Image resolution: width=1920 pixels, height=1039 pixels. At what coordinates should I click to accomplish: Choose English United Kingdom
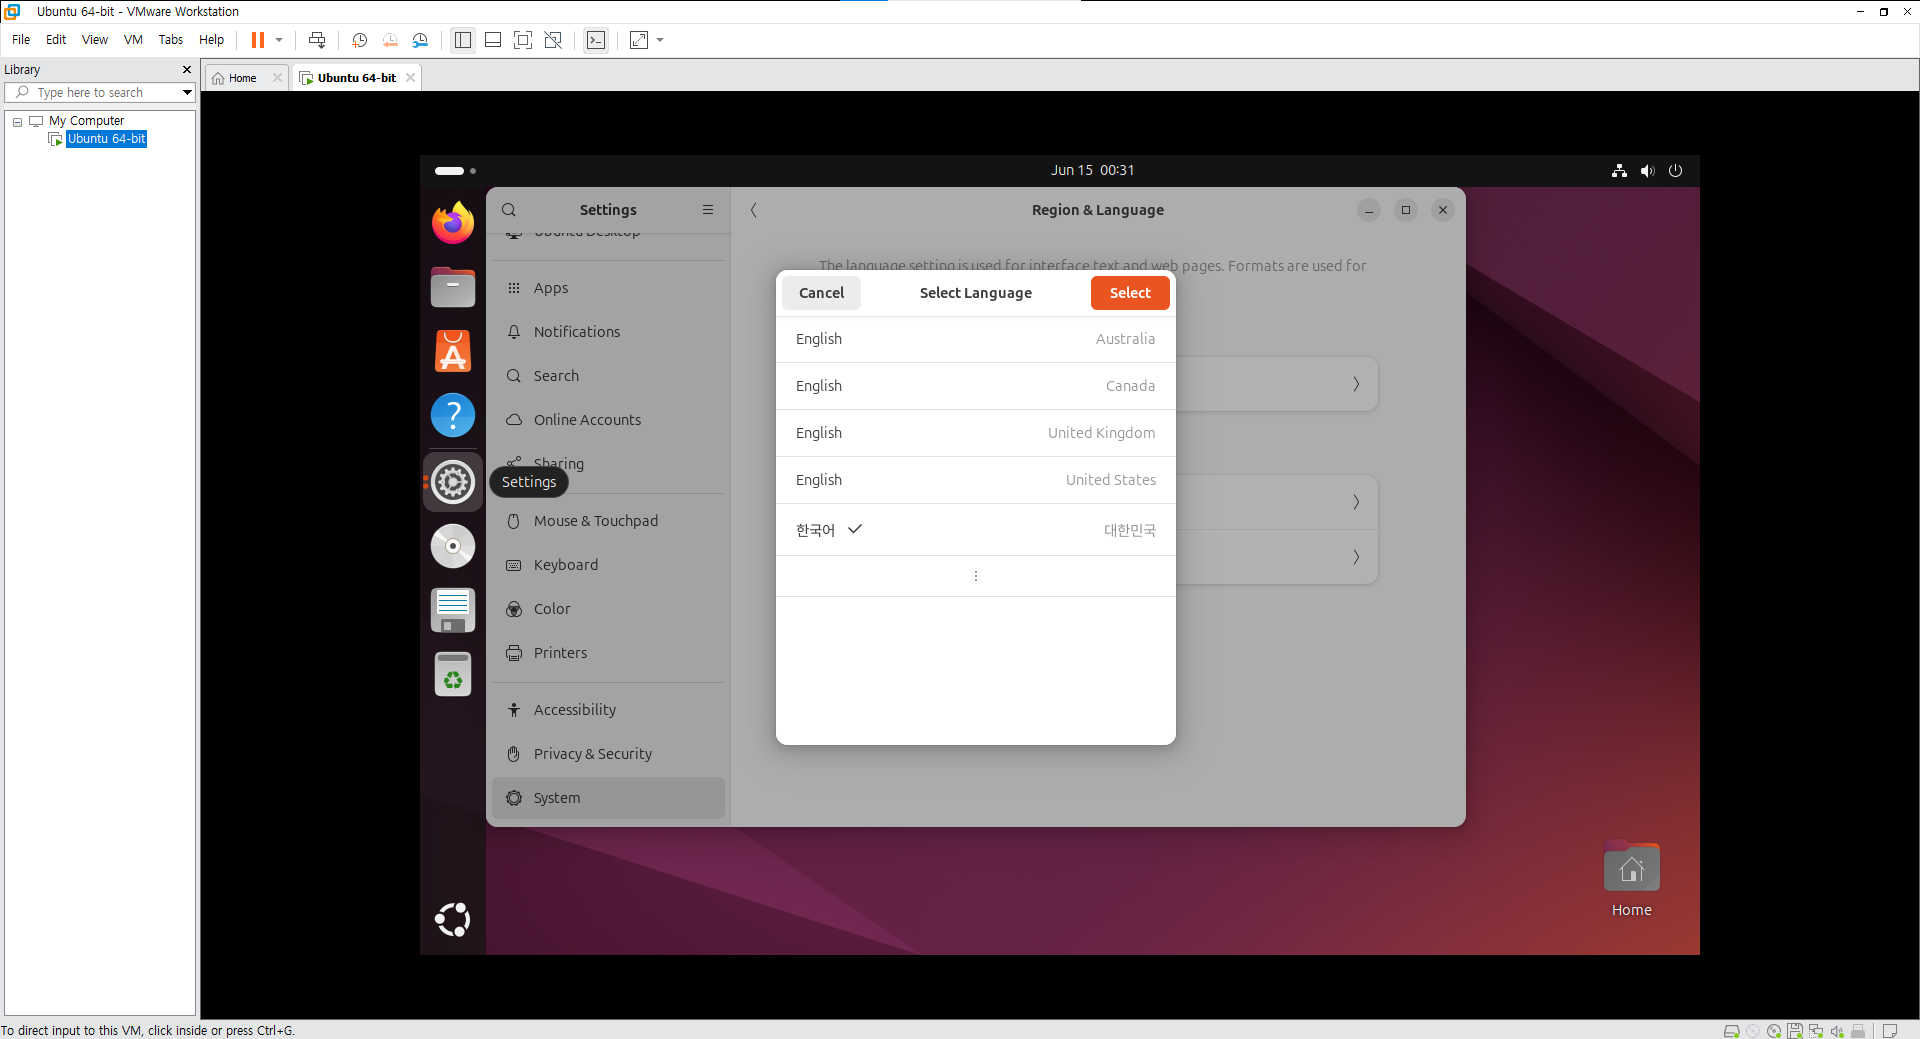click(x=976, y=433)
